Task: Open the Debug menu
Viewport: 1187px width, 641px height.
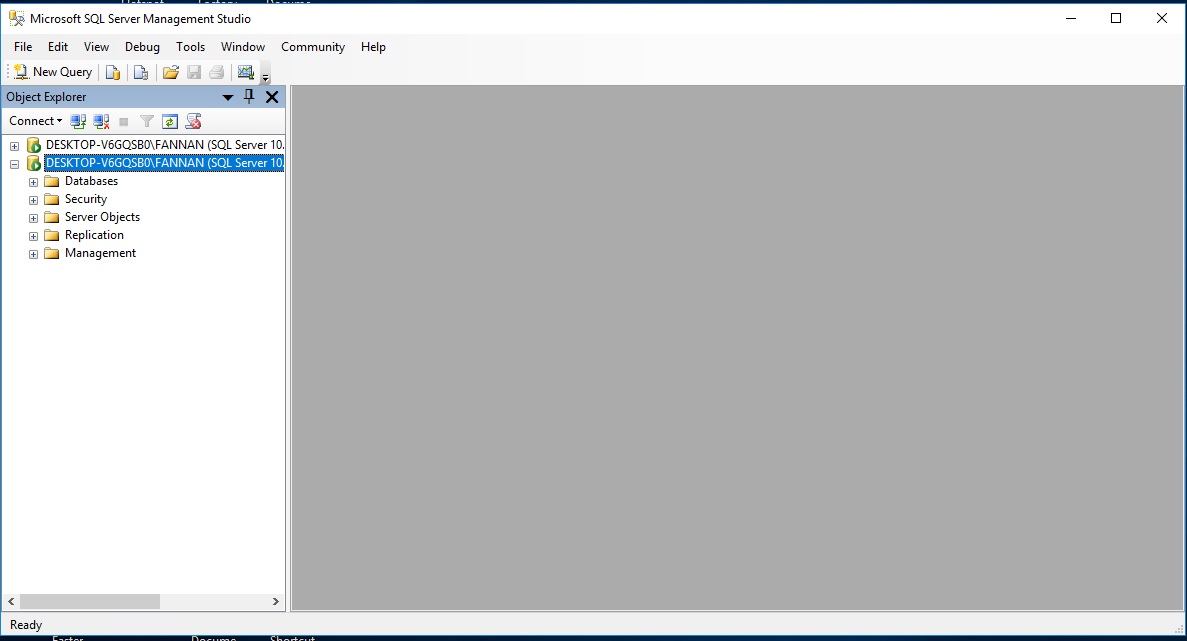Action: coord(142,47)
